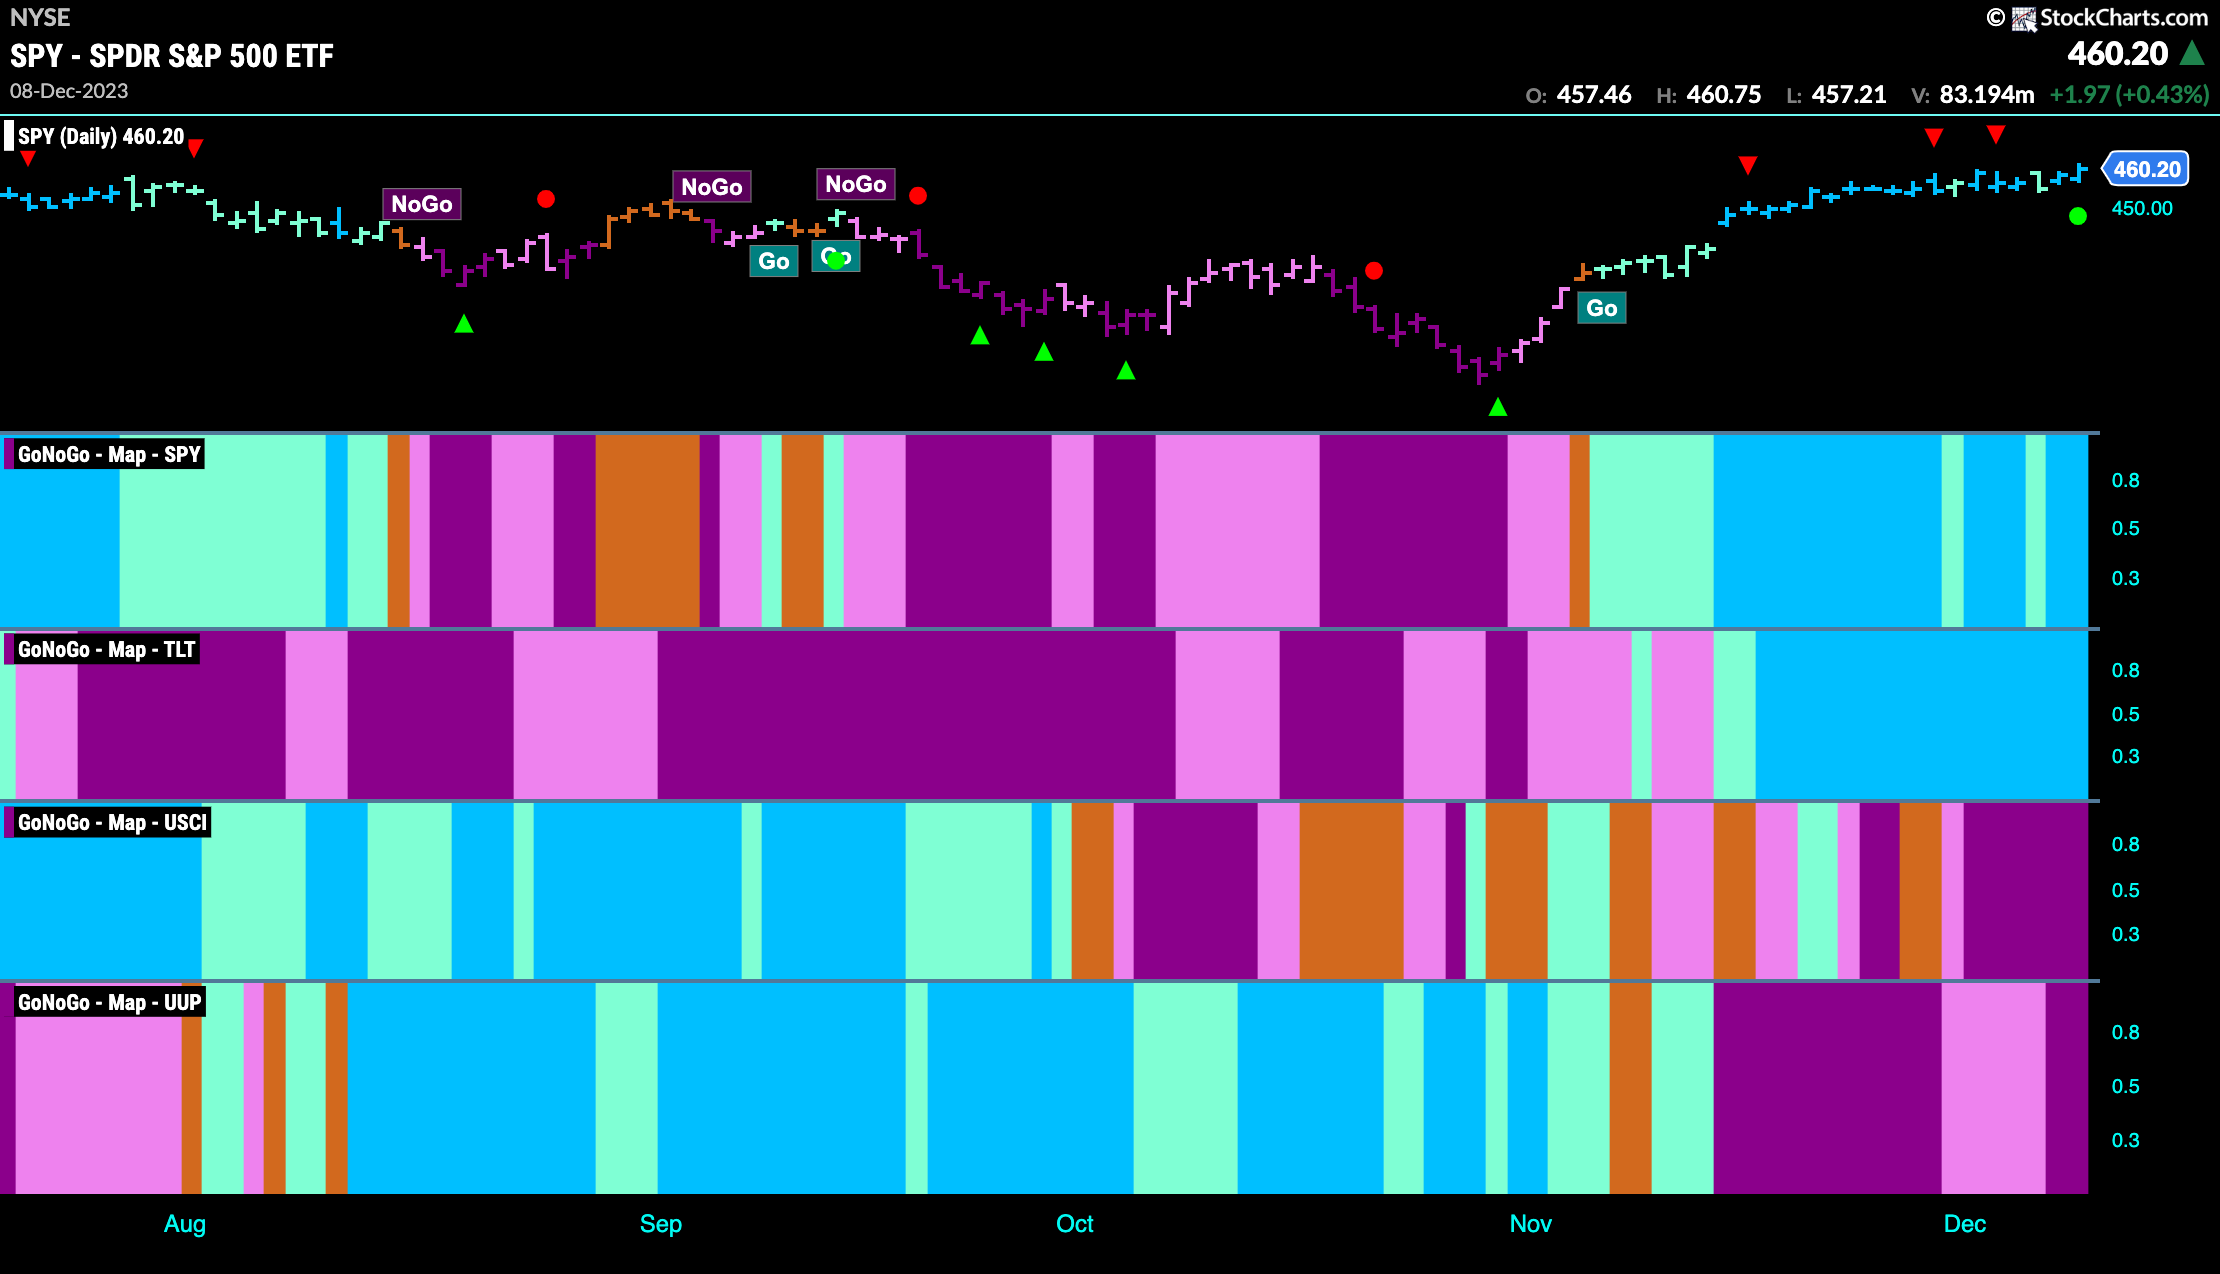Click the Oct label on the time axis
The image size is (2220, 1274).
(1075, 1224)
